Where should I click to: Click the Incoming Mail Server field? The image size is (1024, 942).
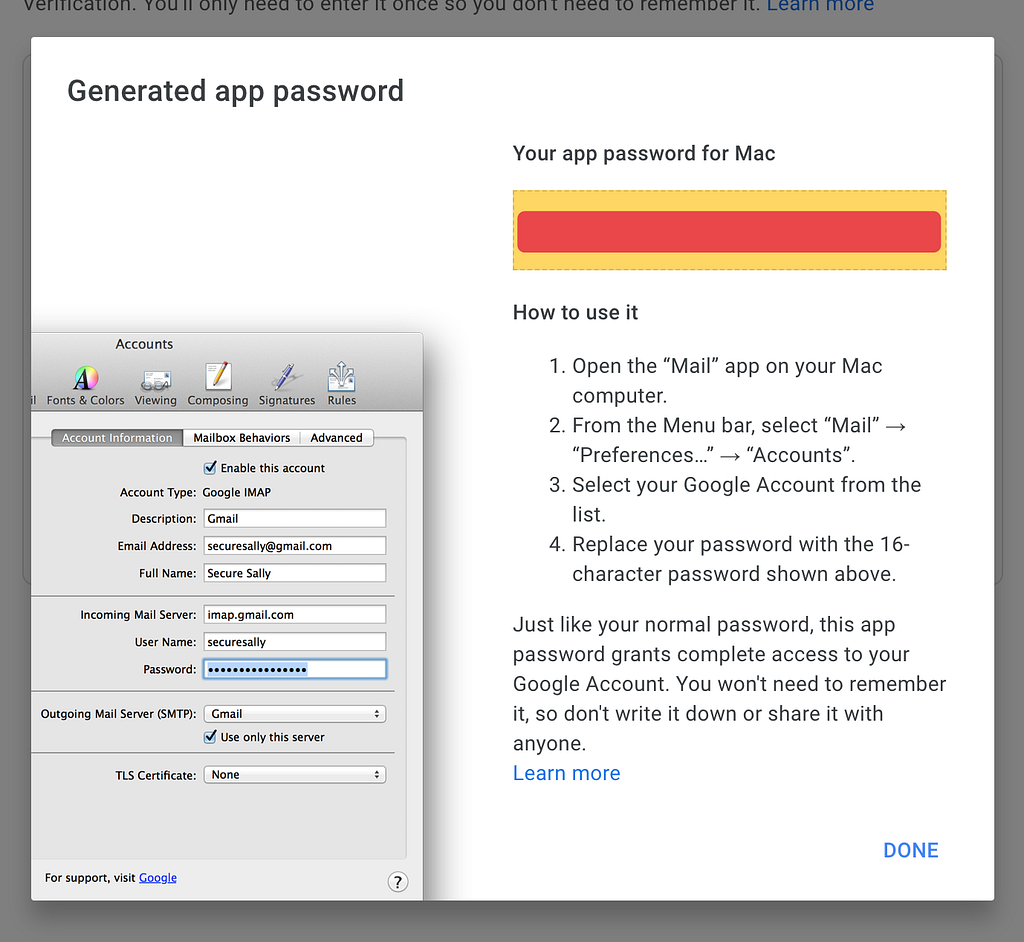coord(295,614)
